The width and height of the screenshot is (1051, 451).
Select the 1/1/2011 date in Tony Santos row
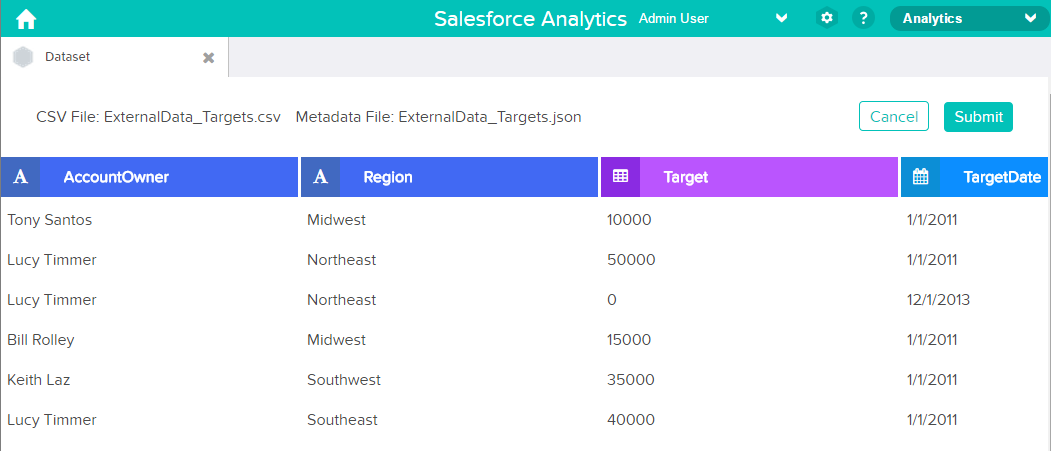pos(932,219)
